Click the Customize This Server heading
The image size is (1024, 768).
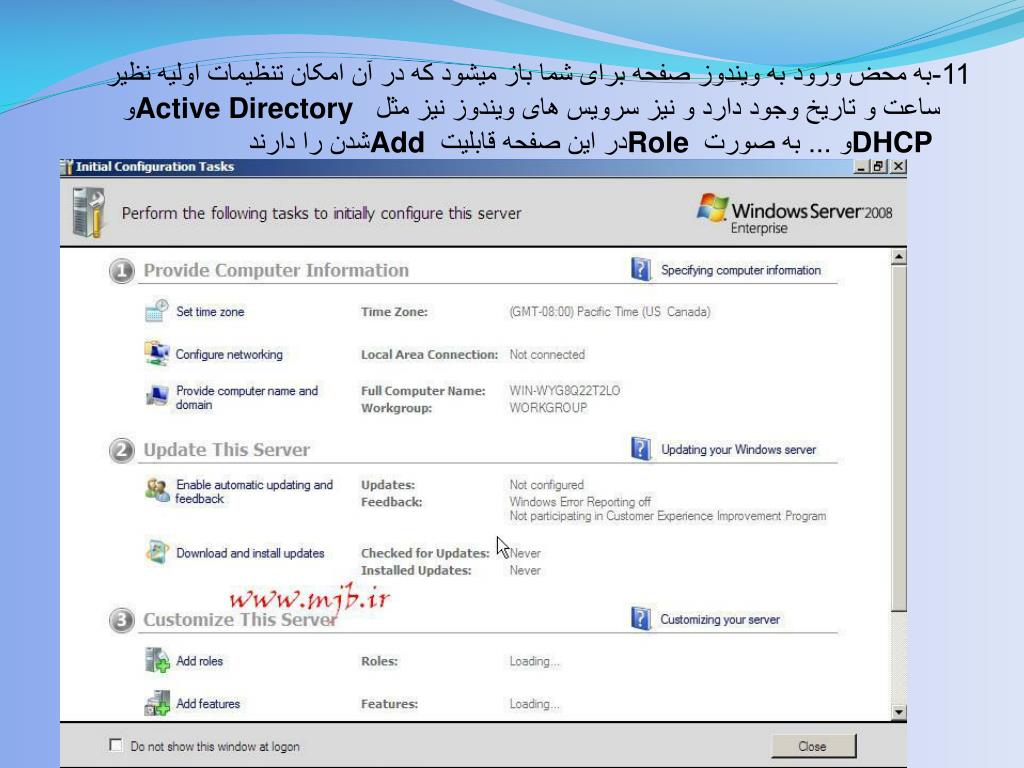click(x=240, y=619)
